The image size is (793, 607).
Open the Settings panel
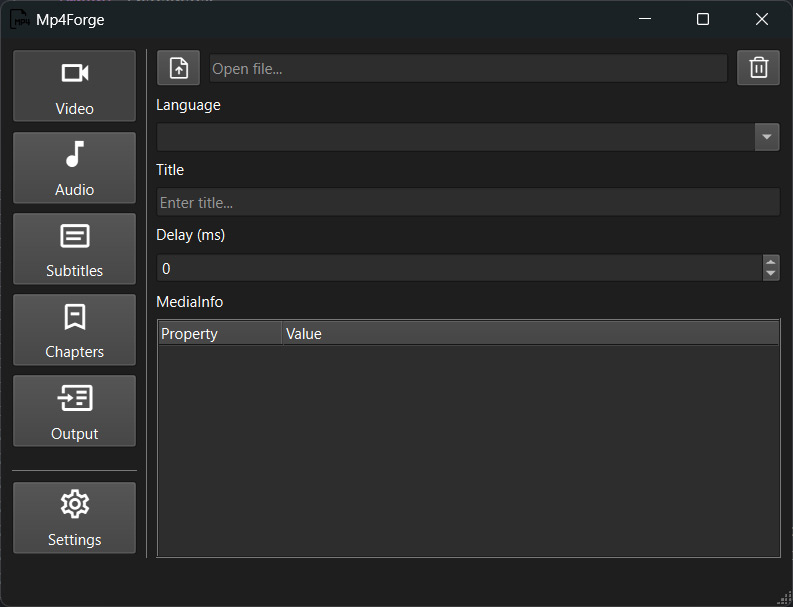(x=74, y=517)
